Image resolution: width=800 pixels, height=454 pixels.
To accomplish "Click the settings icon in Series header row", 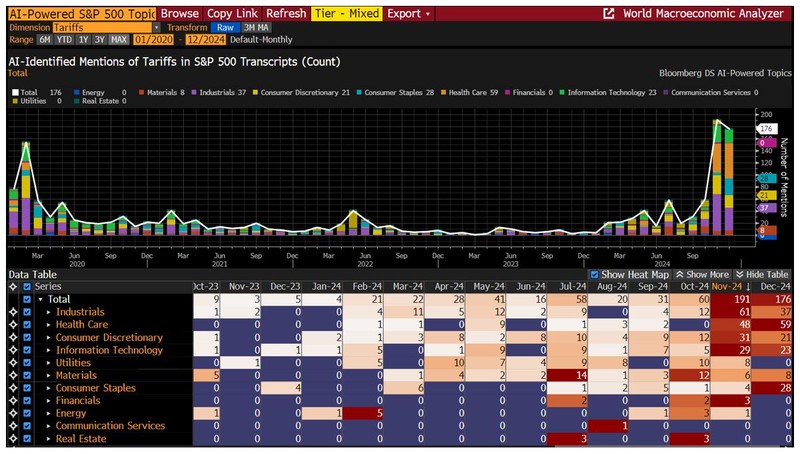I will (12, 286).
